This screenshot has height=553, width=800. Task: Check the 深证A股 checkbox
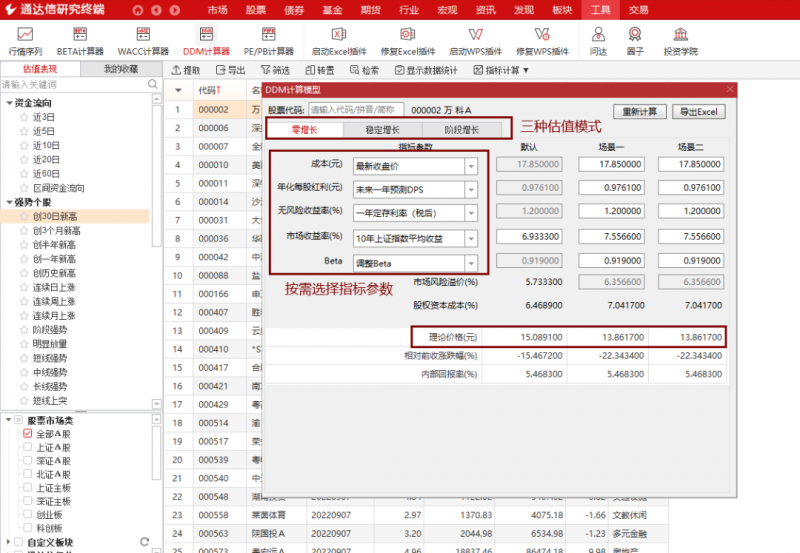coord(28,460)
